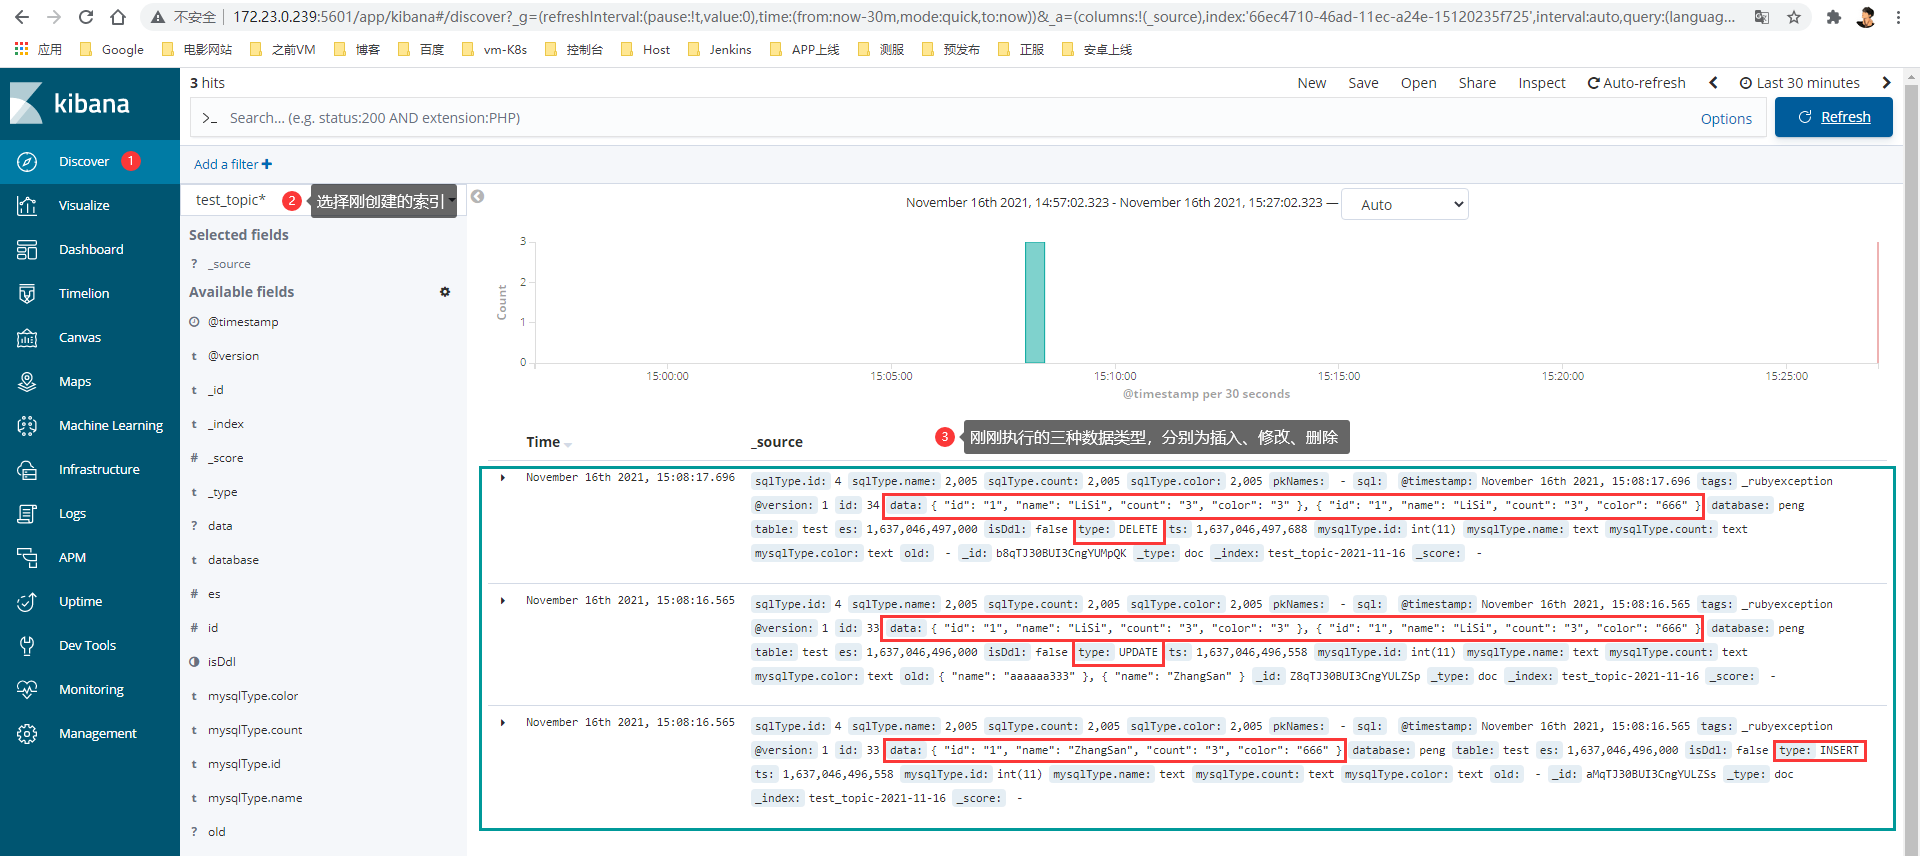Select the mysqlType.name field
Image resolution: width=1920 pixels, height=856 pixels.
(x=255, y=798)
